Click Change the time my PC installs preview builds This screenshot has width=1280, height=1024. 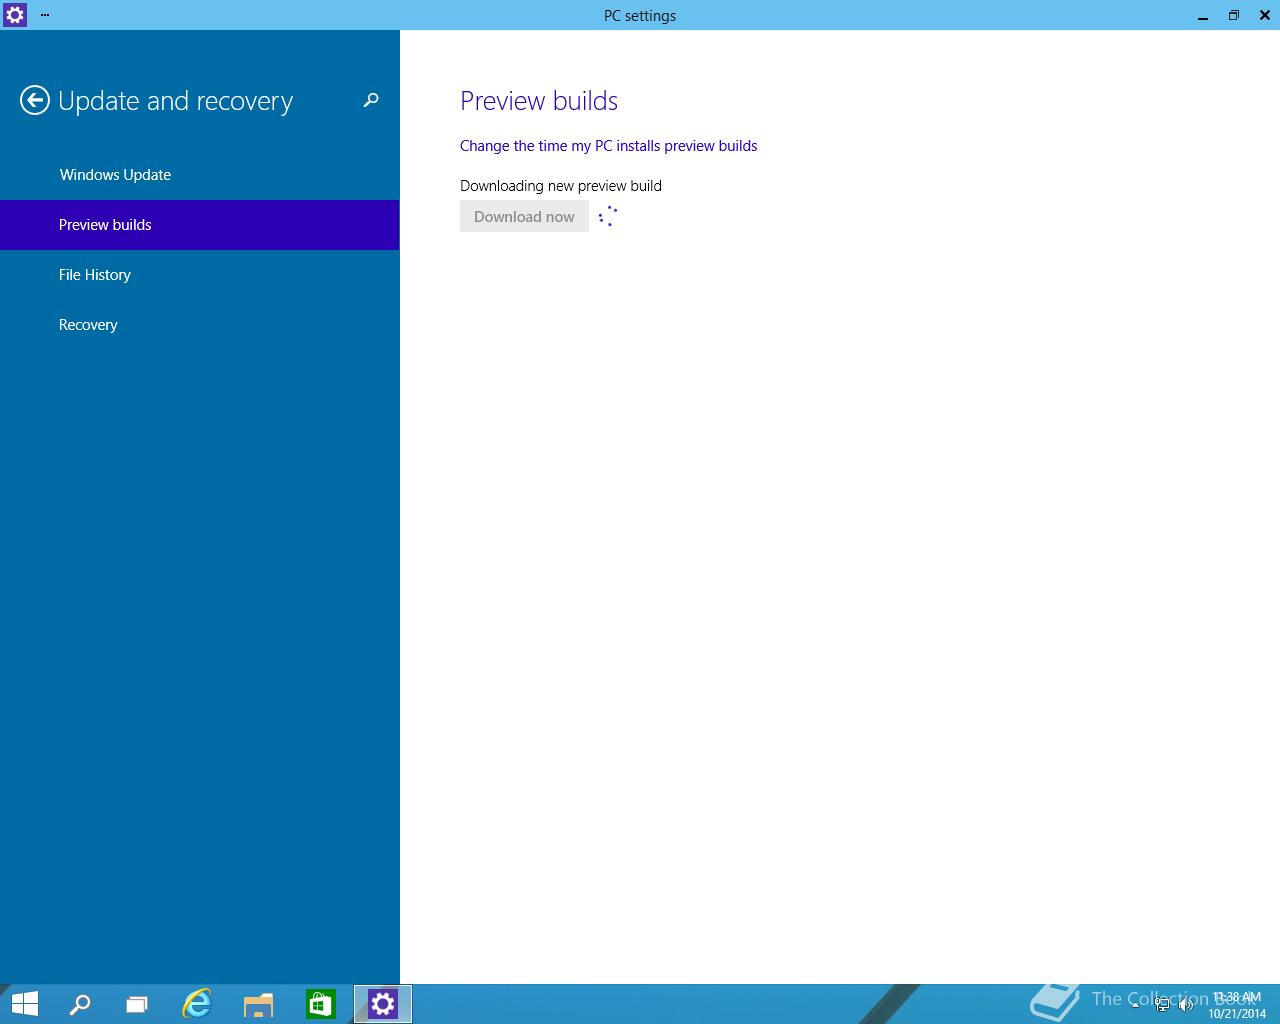coord(608,146)
